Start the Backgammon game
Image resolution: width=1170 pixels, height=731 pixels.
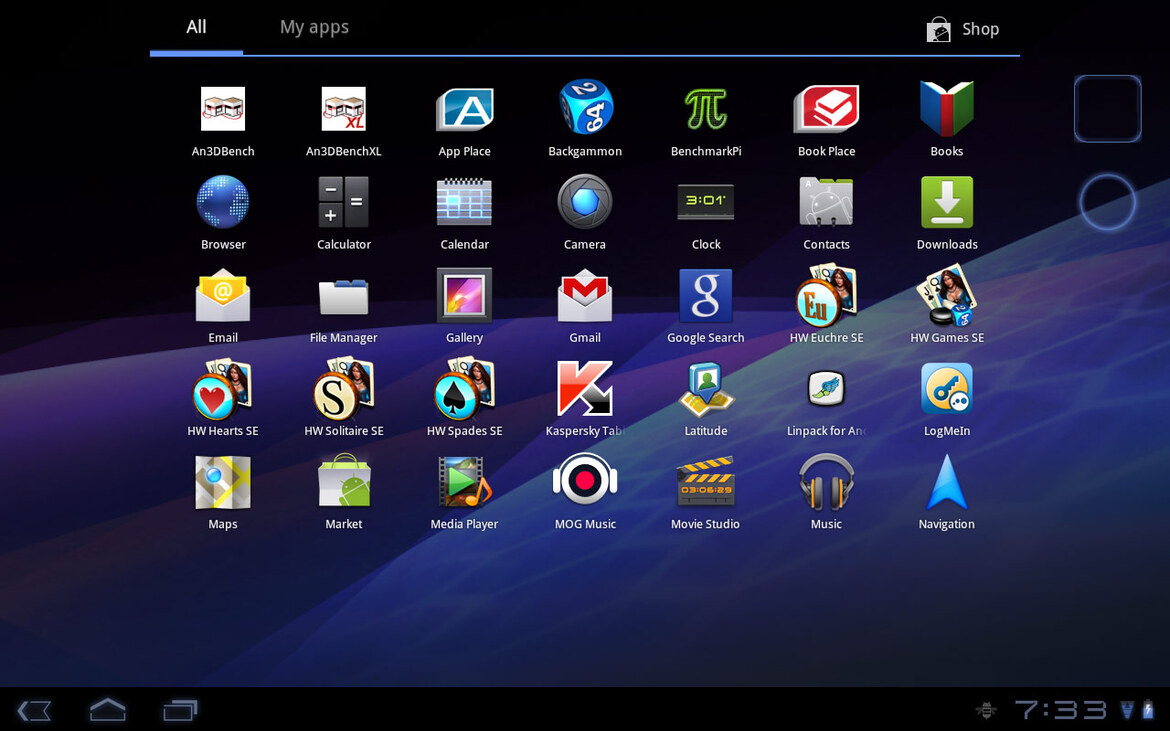pyautogui.click(x=585, y=107)
